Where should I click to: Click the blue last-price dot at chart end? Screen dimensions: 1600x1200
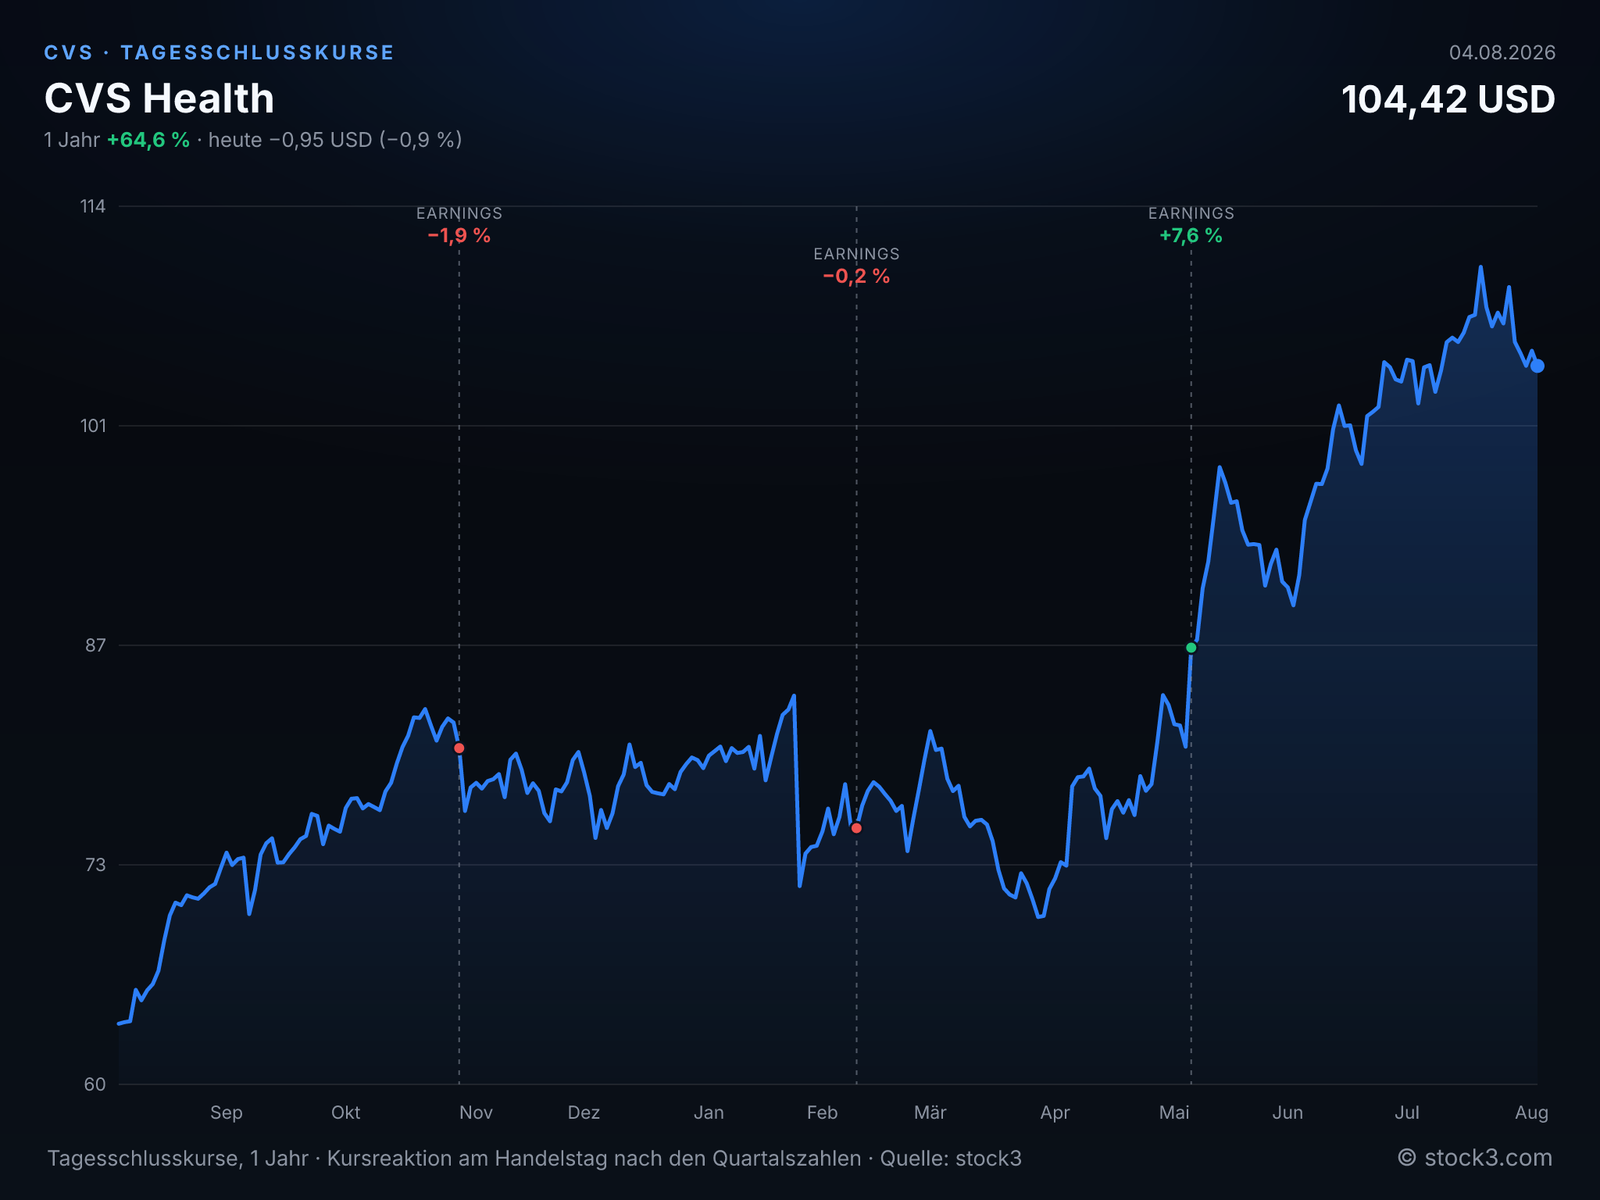tap(1538, 366)
